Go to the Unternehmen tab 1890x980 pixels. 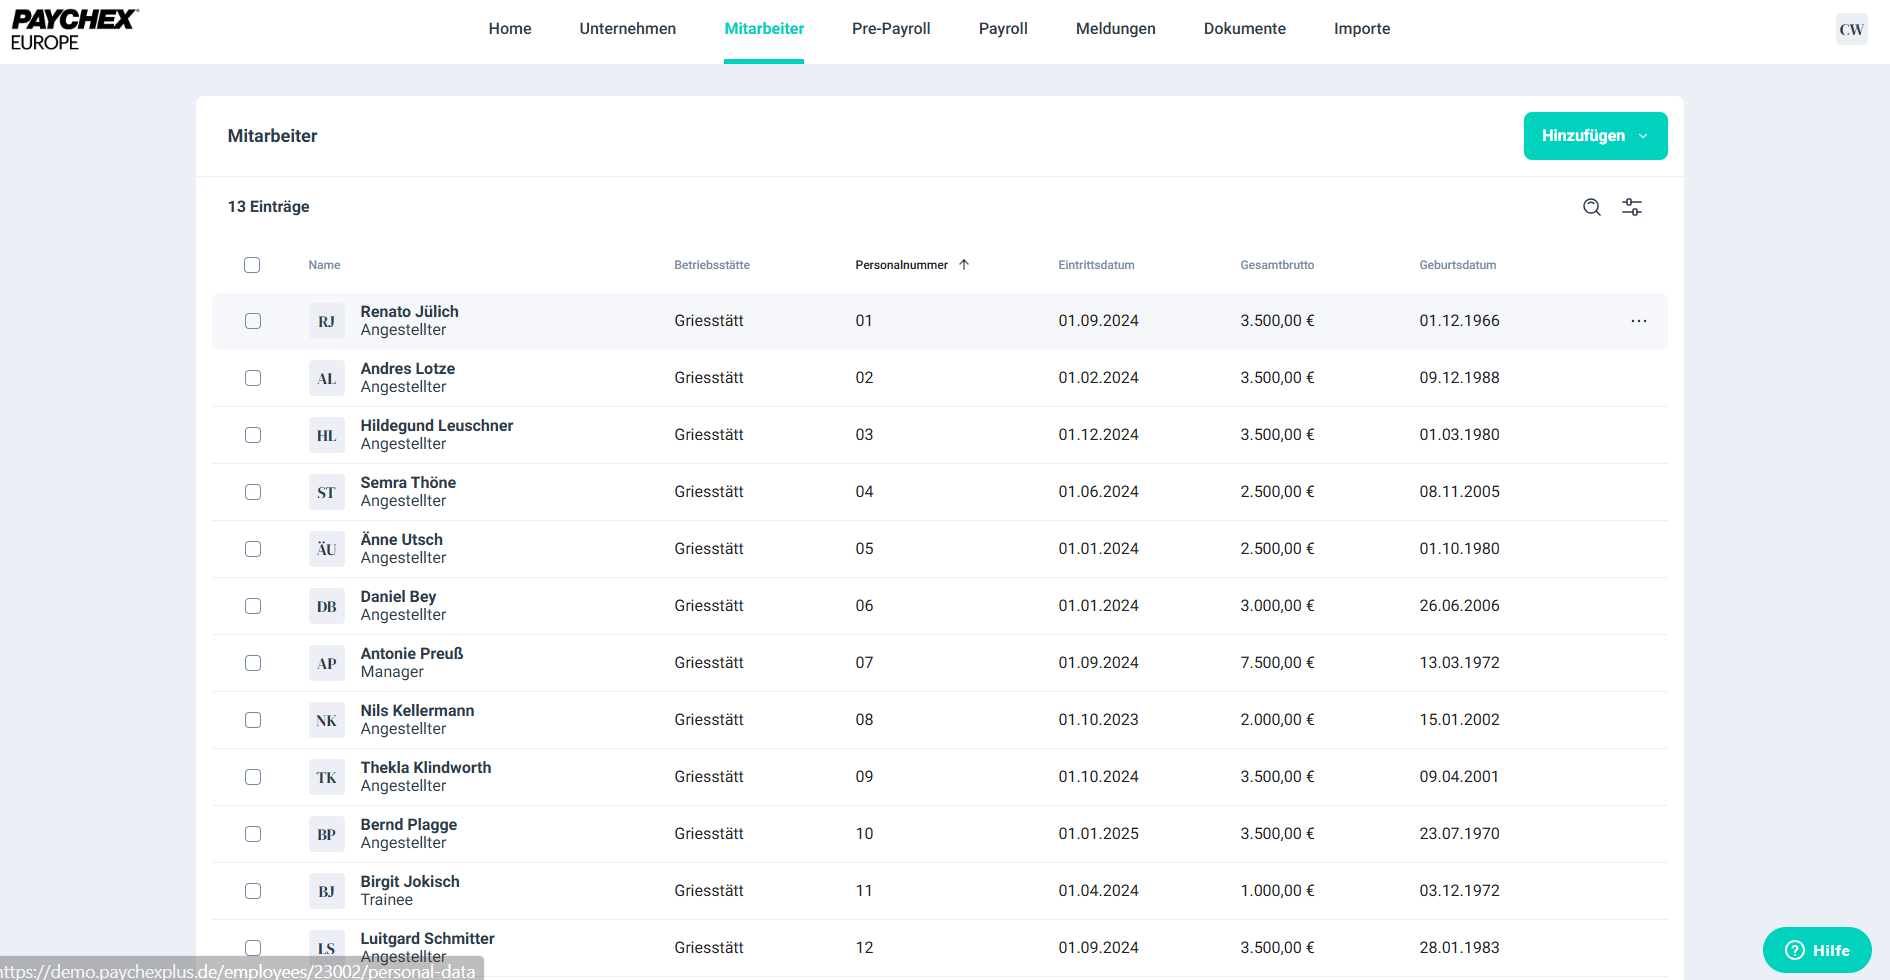pos(627,29)
